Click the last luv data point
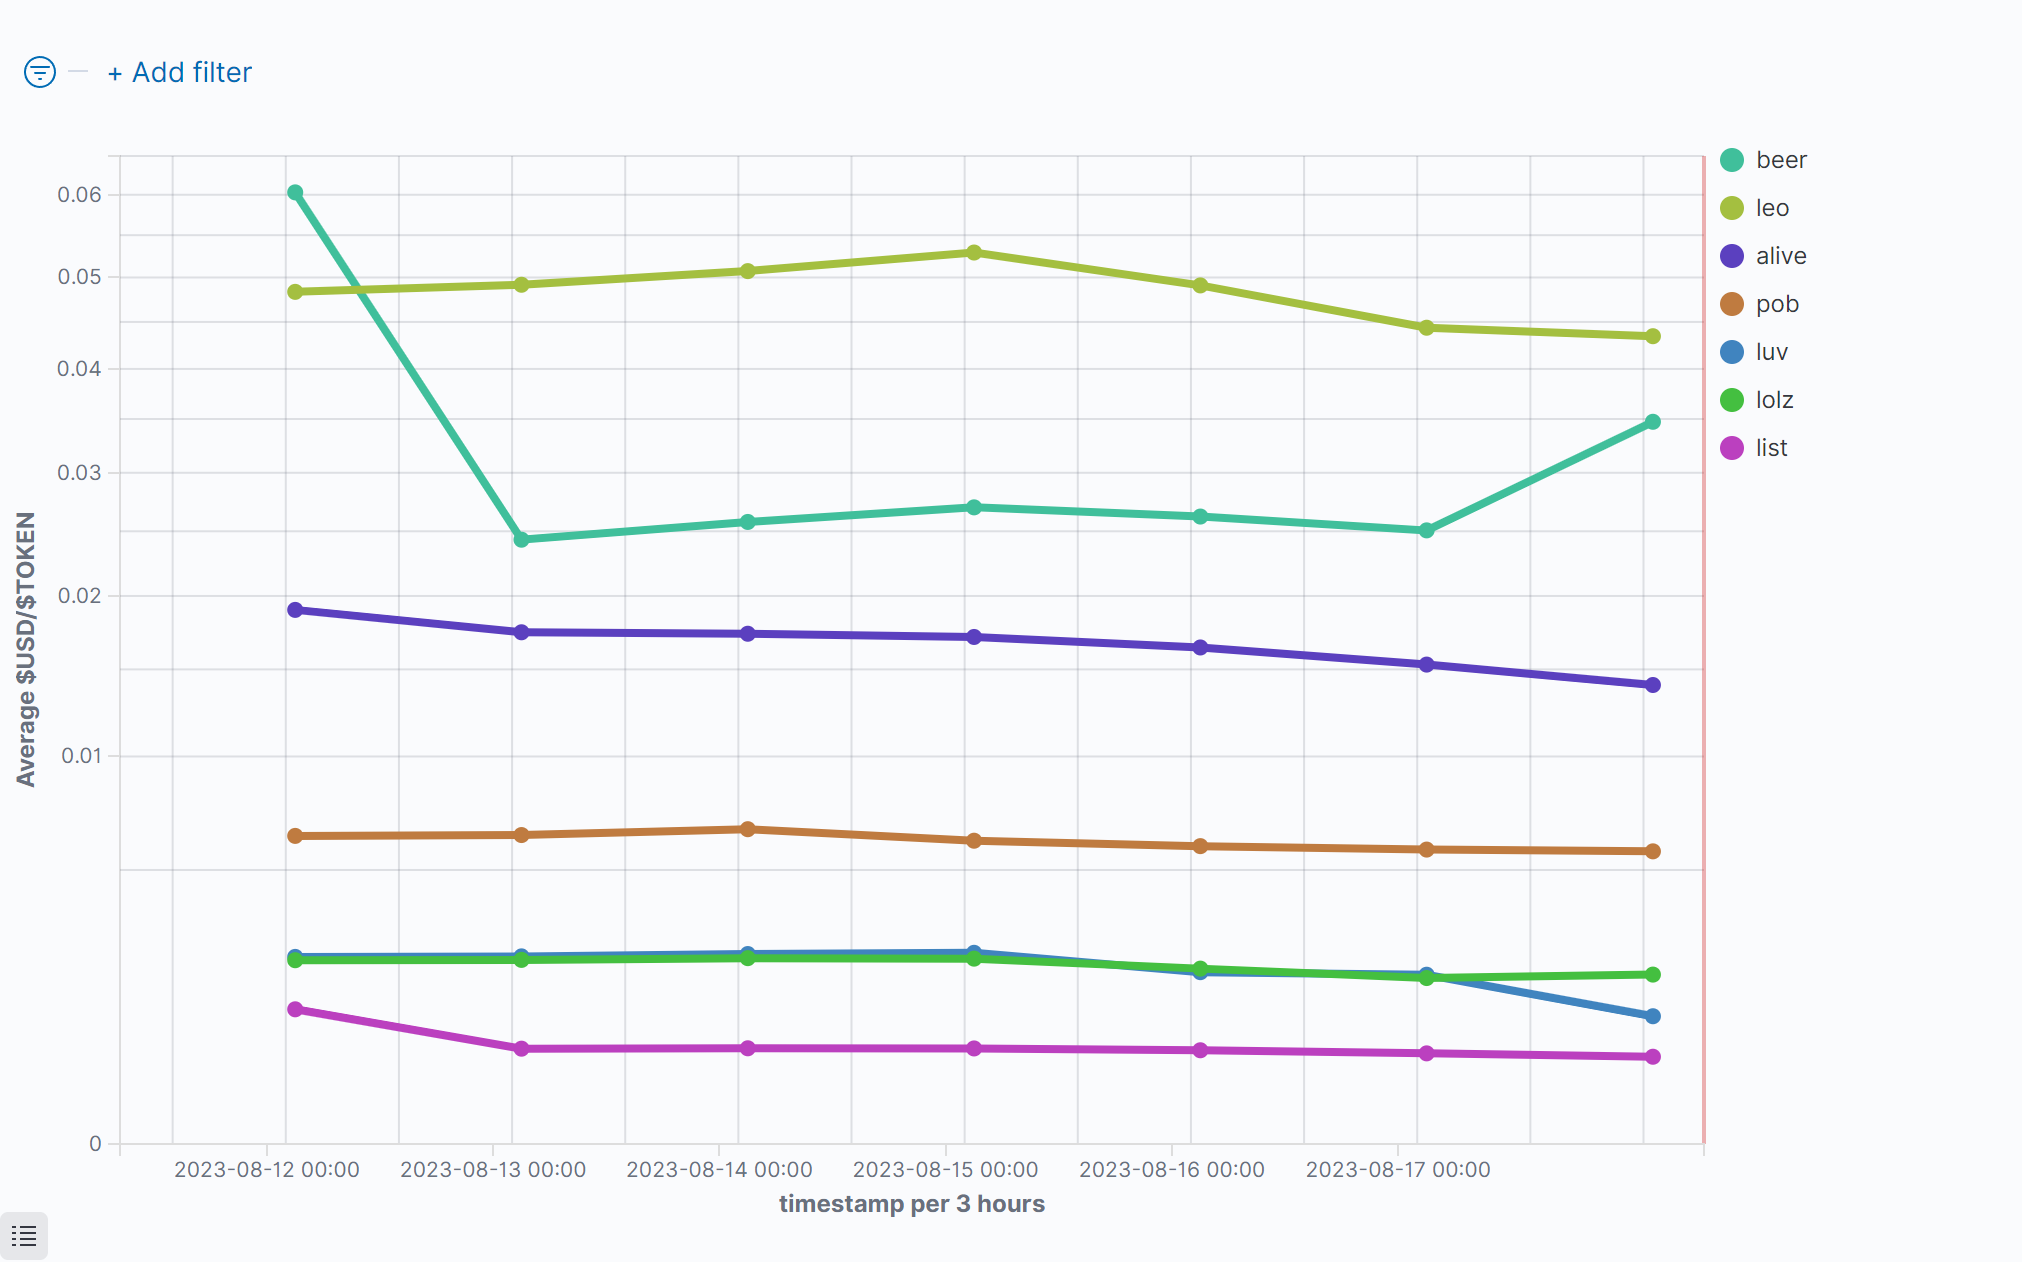This screenshot has width=2022, height=1262. [1653, 1016]
